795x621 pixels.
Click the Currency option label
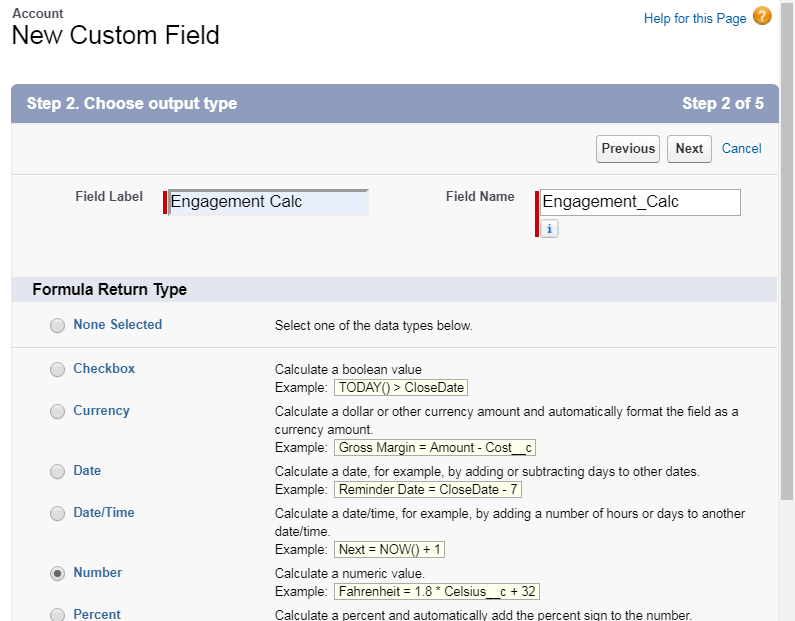101,411
